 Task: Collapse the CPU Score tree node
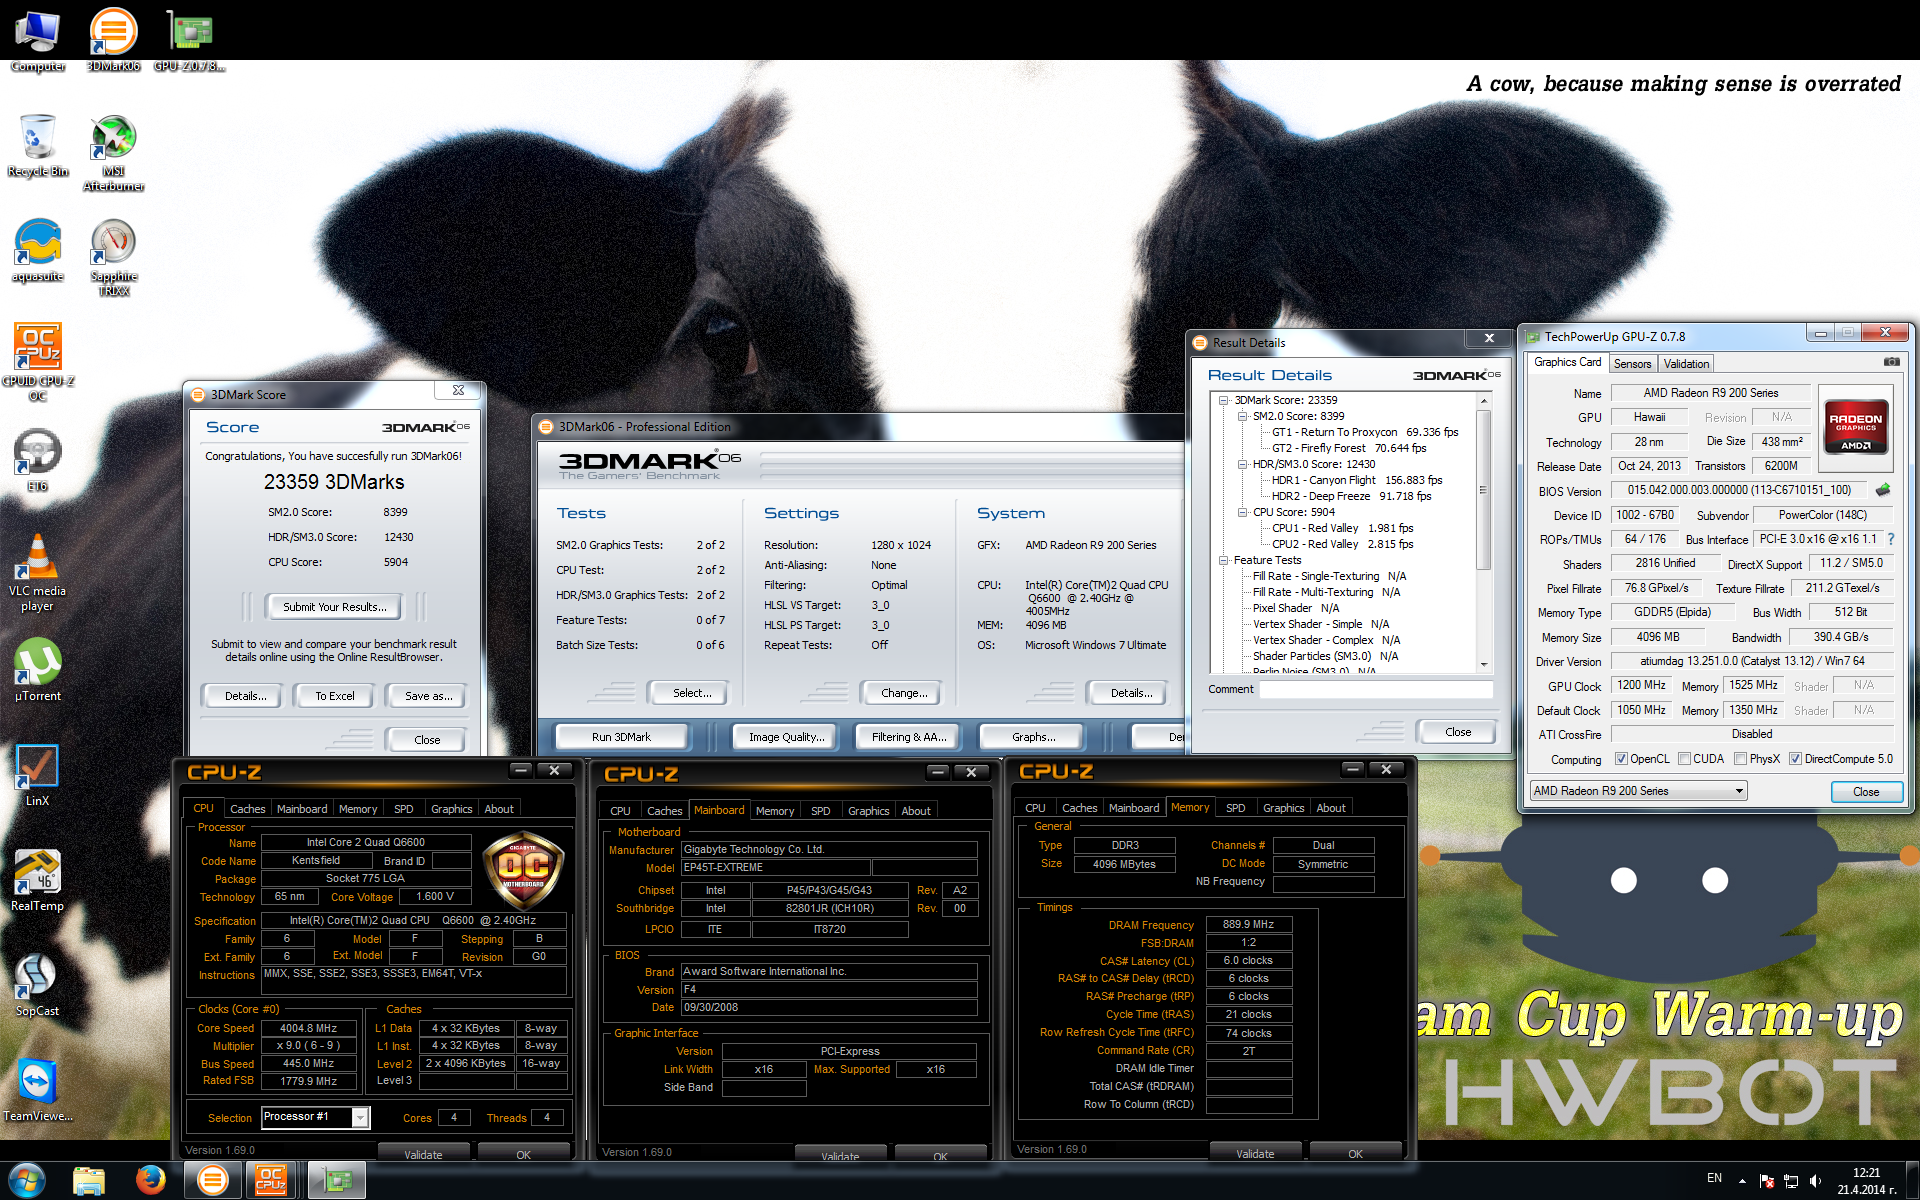[x=1243, y=512]
